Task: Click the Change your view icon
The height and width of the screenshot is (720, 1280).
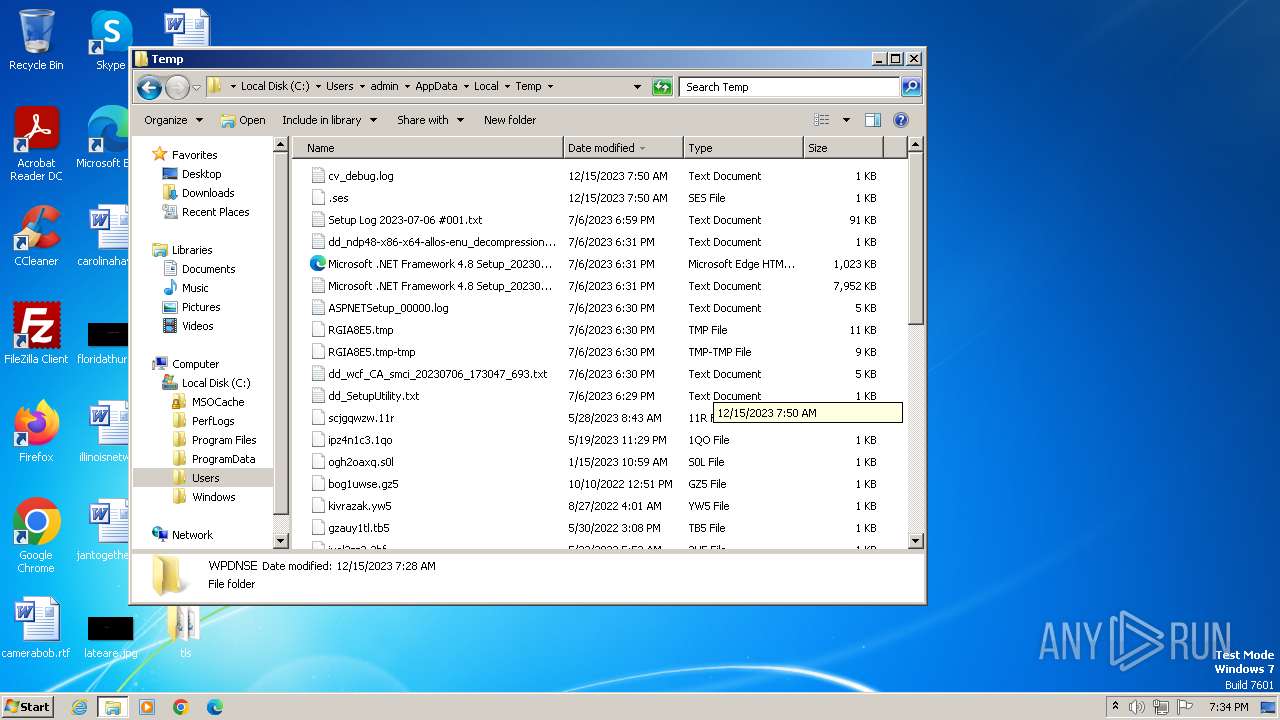Action: (822, 120)
